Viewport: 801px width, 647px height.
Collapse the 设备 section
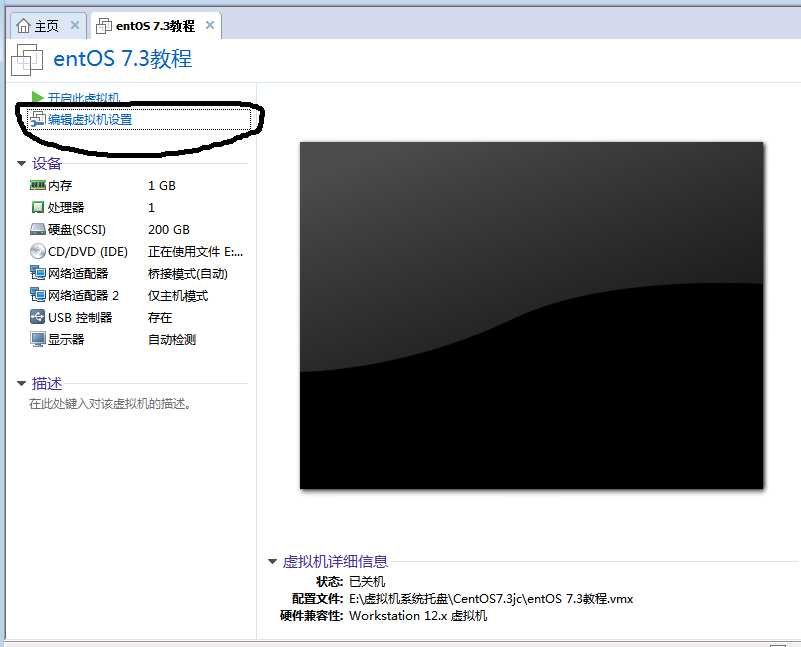[21, 163]
